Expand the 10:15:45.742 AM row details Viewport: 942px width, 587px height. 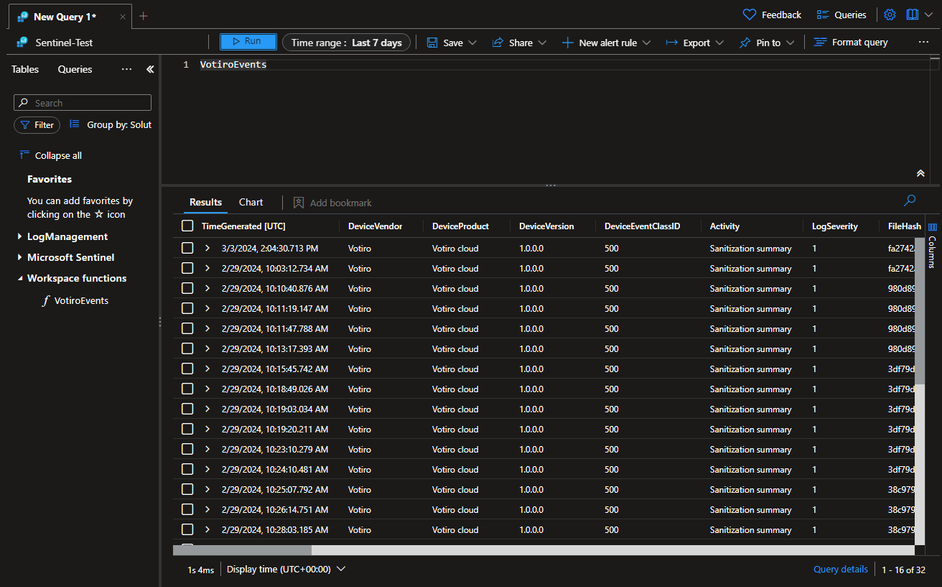[x=207, y=369]
